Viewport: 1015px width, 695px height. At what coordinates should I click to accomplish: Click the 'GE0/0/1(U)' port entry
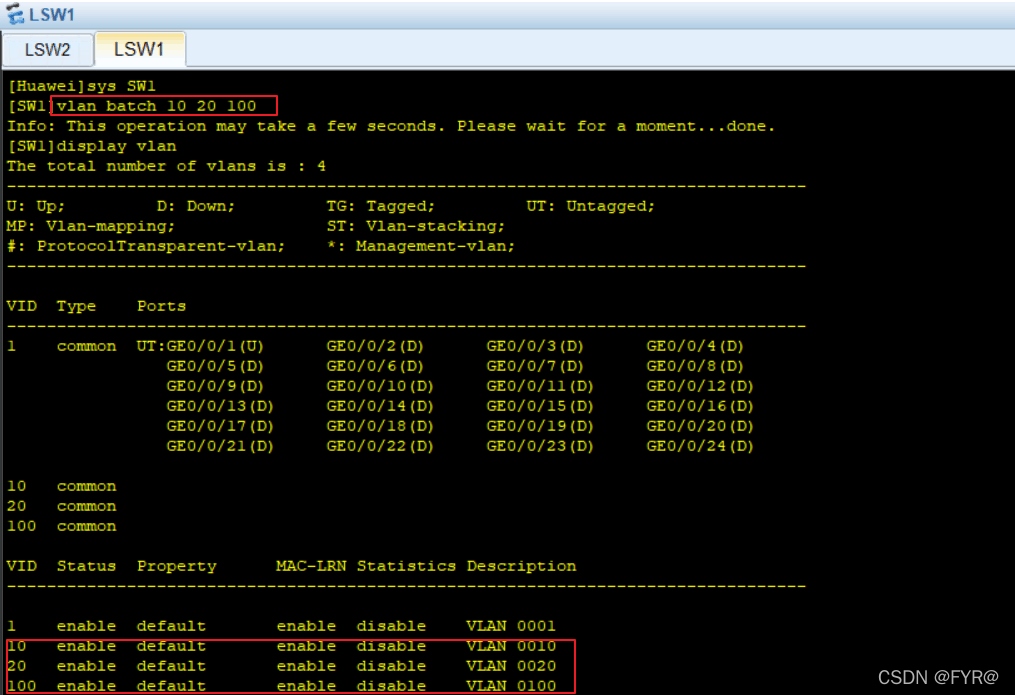pyautogui.click(x=215, y=346)
